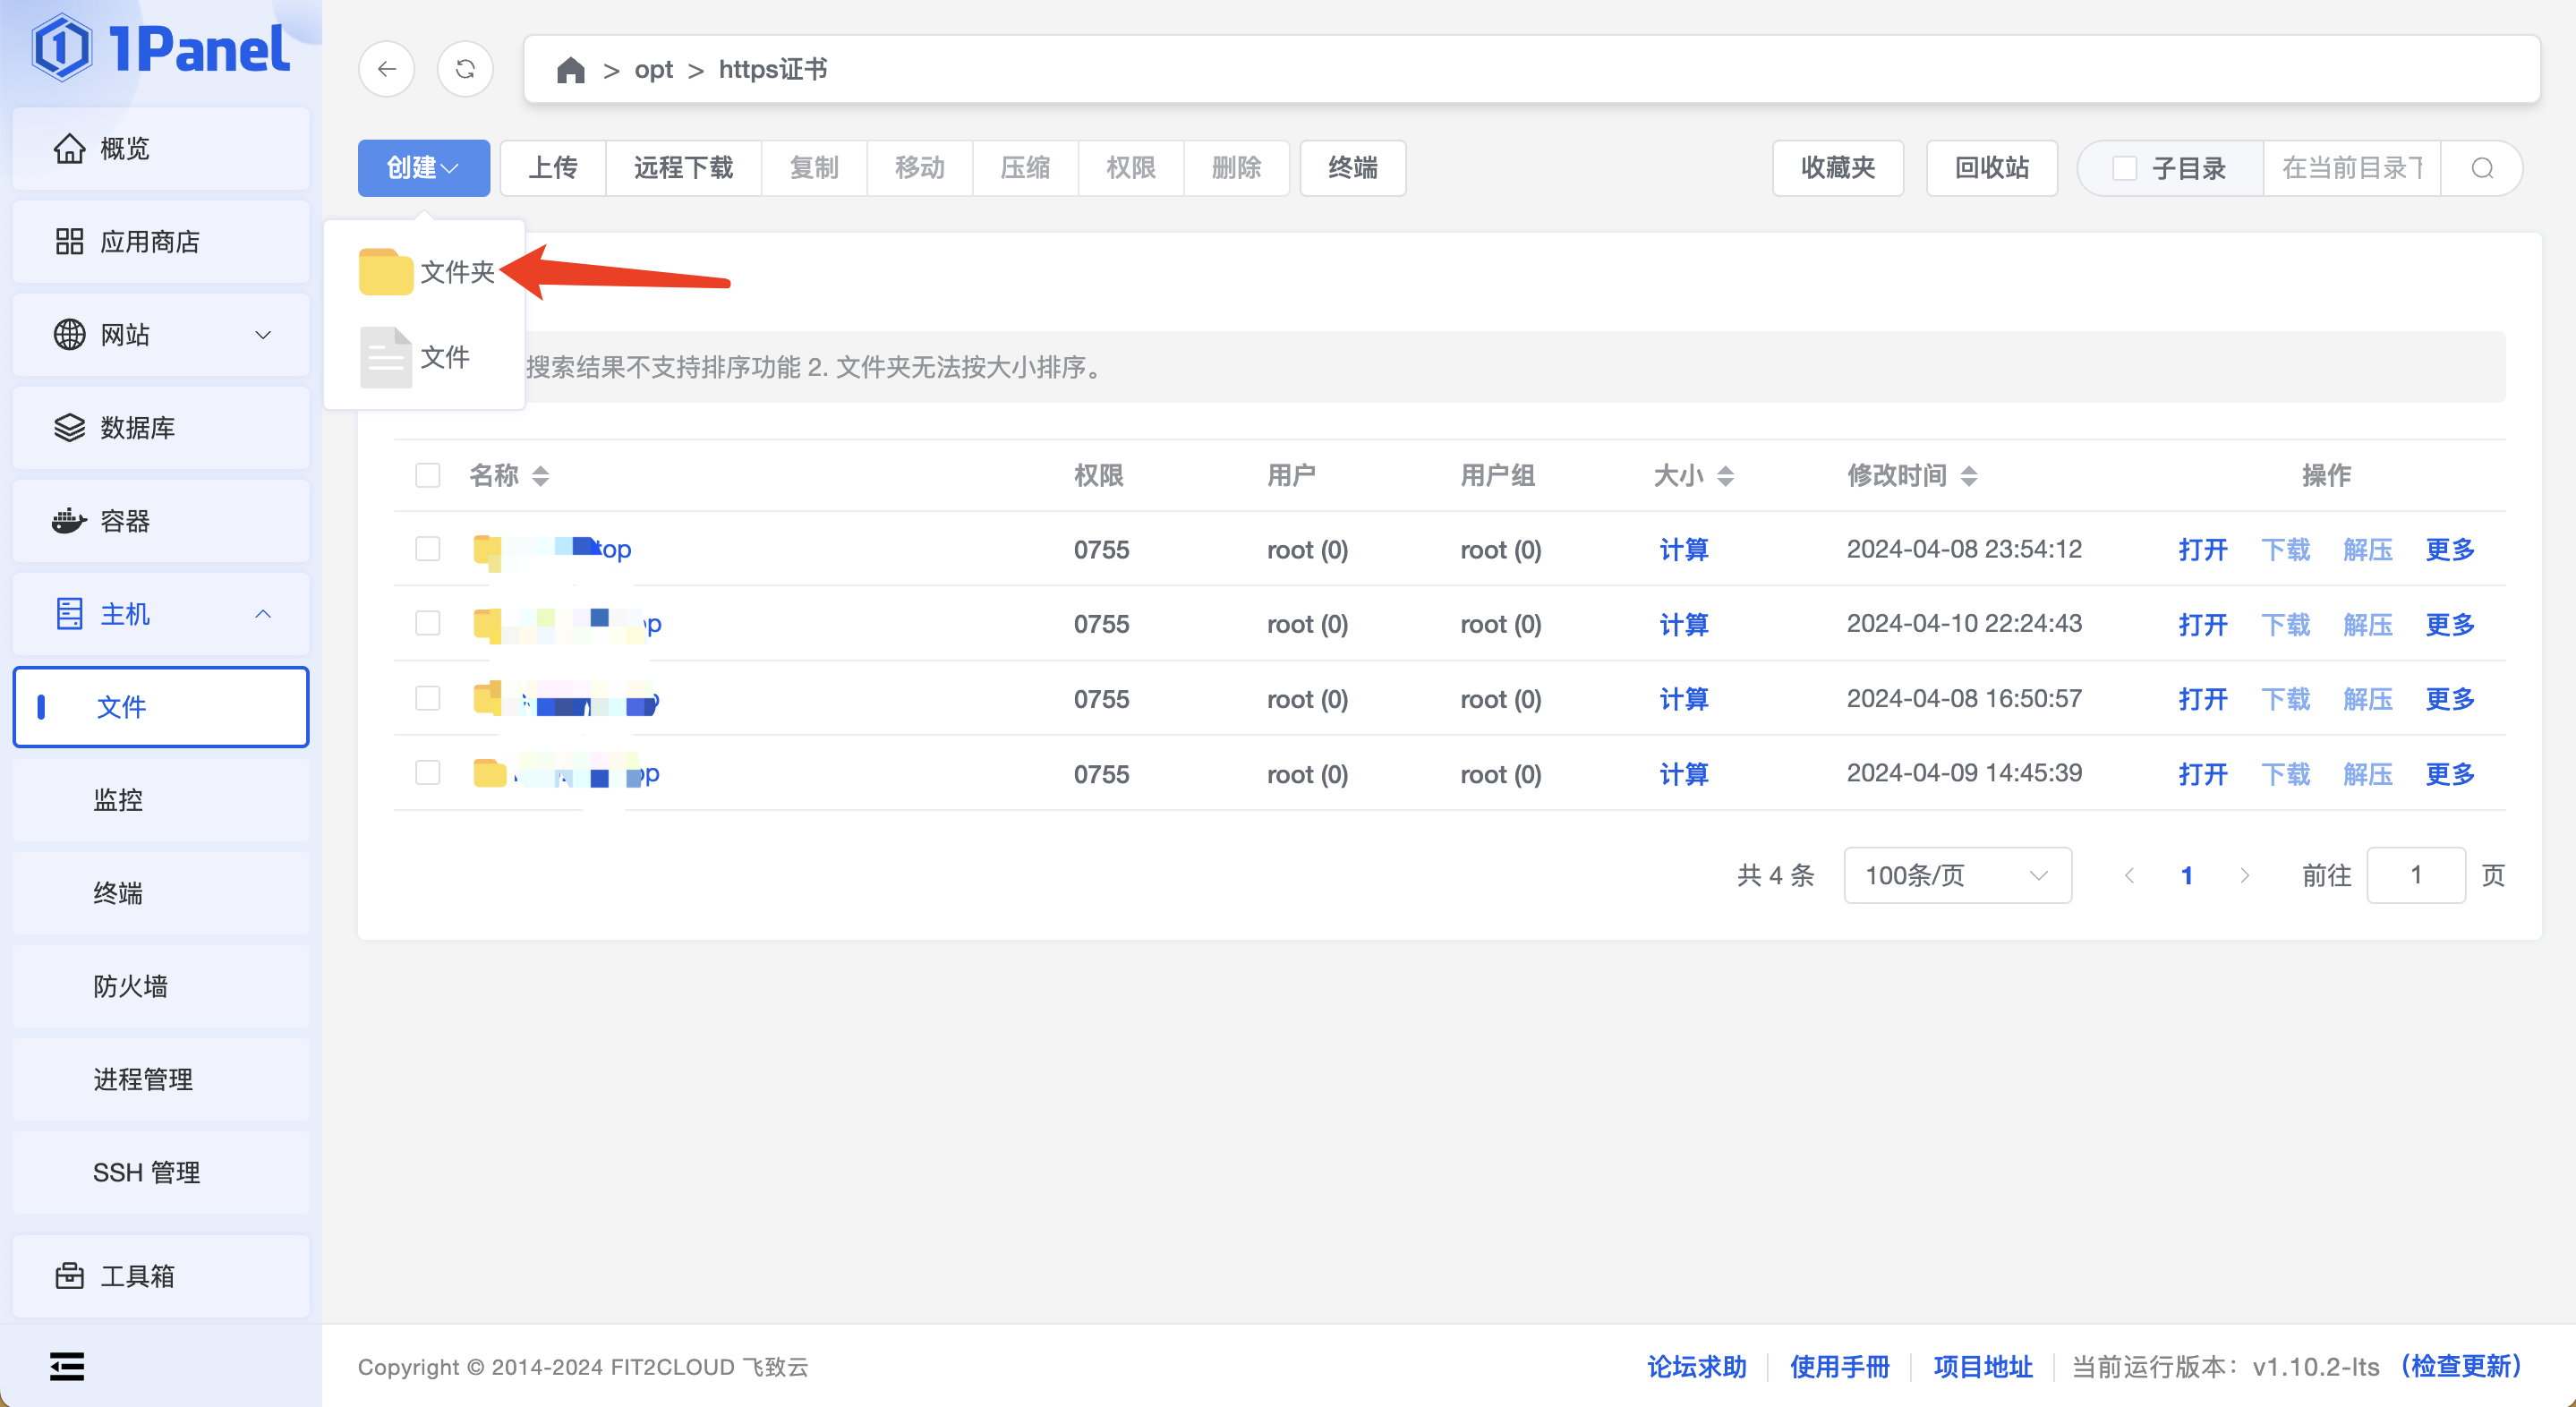Open folder modified 2024-04-09 14:45:39 via its icon
The width and height of the screenshot is (2576, 1407).
click(x=489, y=773)
